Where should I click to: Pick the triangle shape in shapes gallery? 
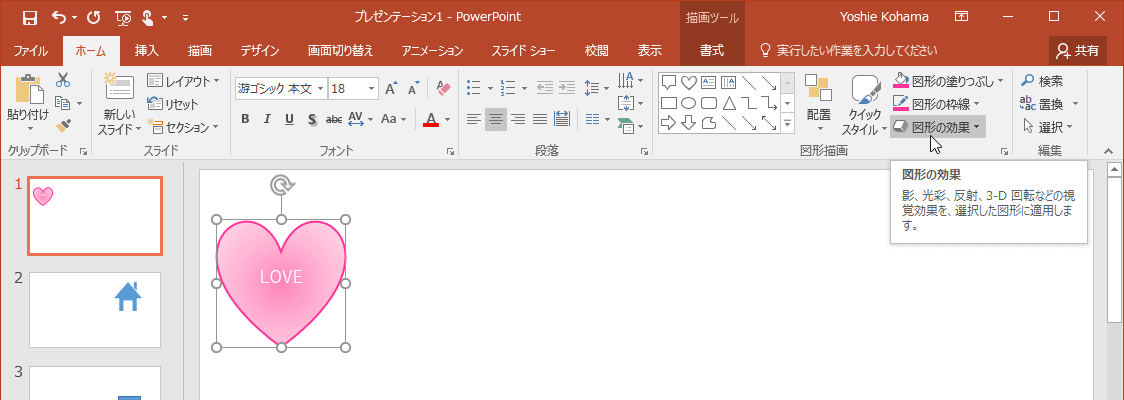tap(728, 103)
